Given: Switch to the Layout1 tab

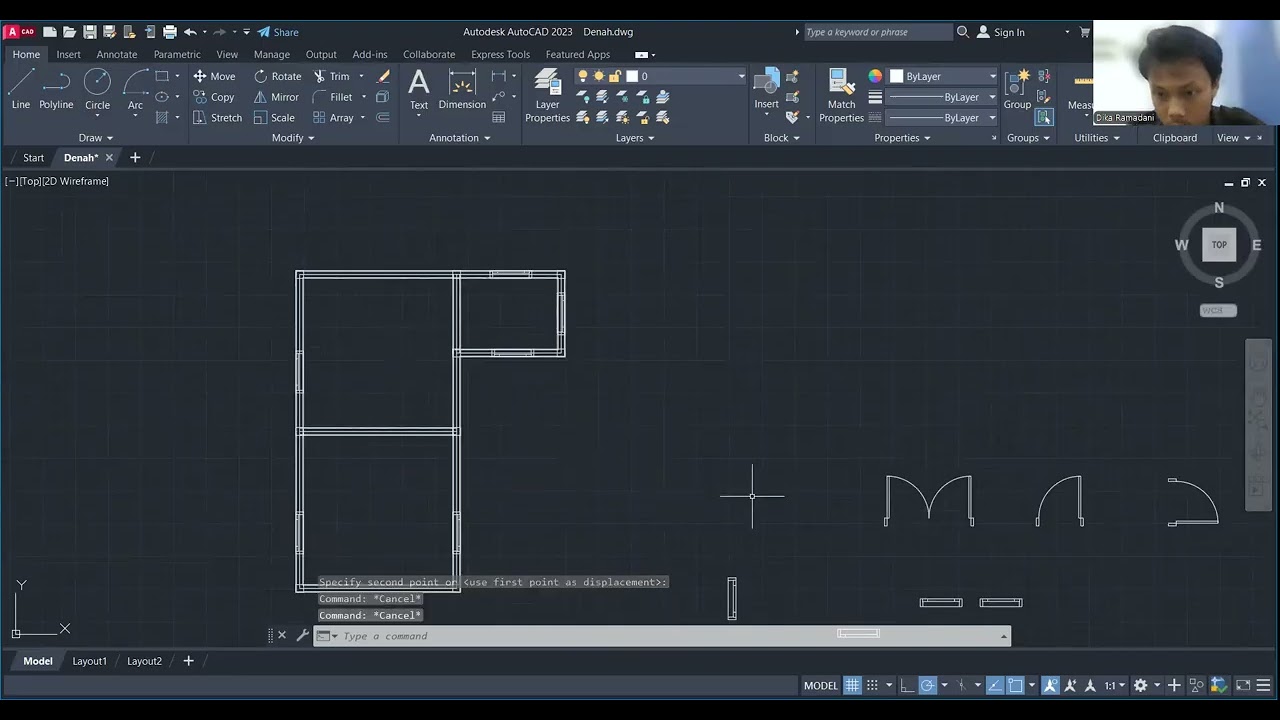Looking at the screenshot, I should tap(89, 661).
